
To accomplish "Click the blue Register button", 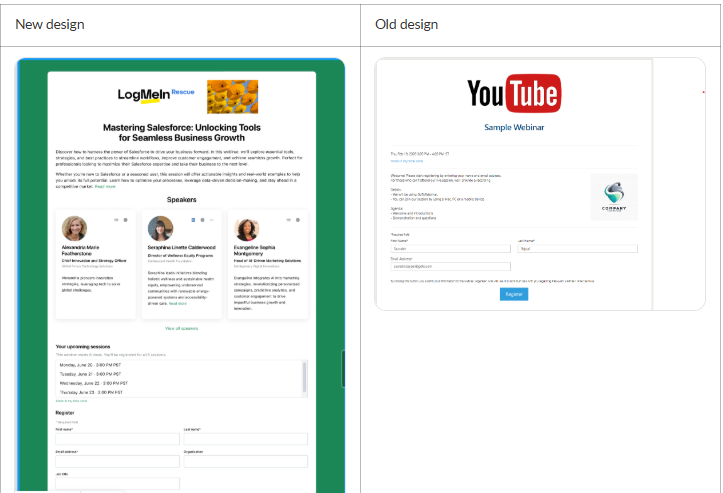I will point(513,294).
